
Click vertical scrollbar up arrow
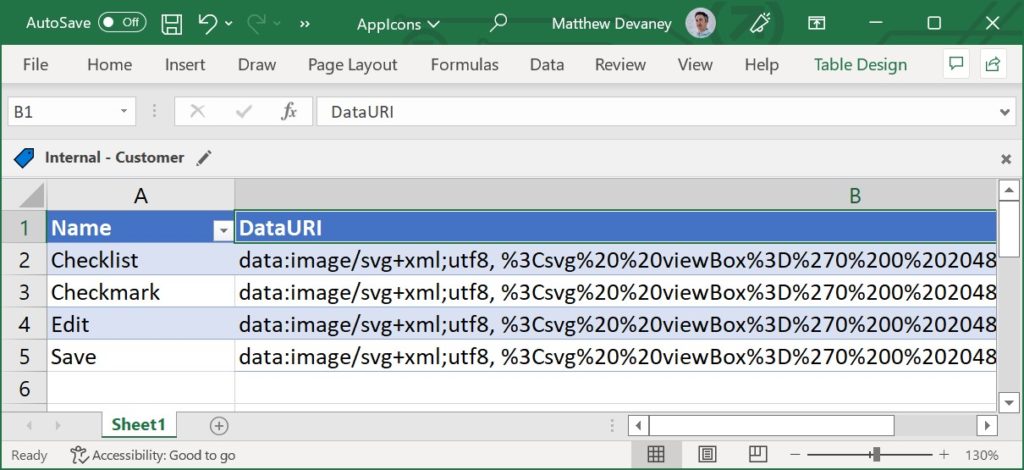1009,191
